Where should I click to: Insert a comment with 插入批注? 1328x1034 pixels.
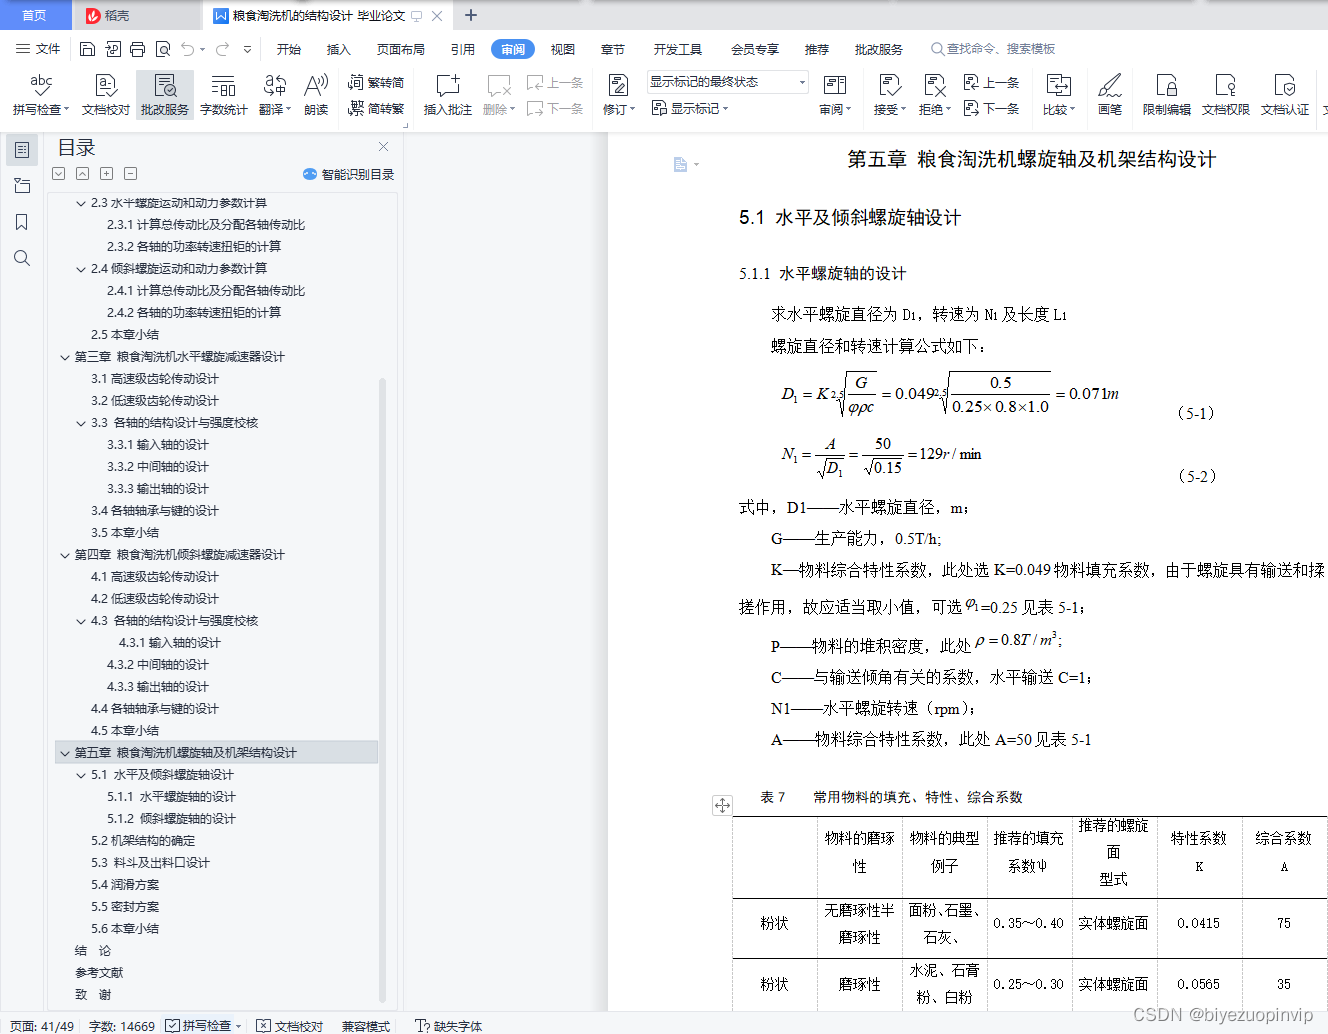(x=447, y=95)
